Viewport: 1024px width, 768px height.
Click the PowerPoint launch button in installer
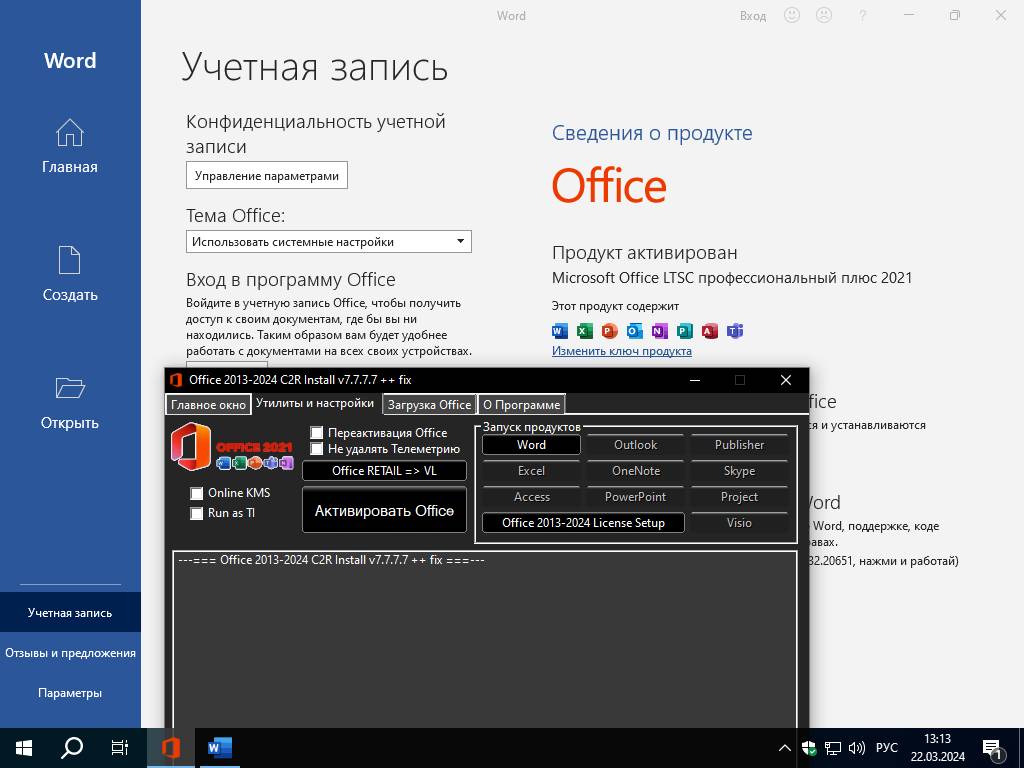coord(635,497)
